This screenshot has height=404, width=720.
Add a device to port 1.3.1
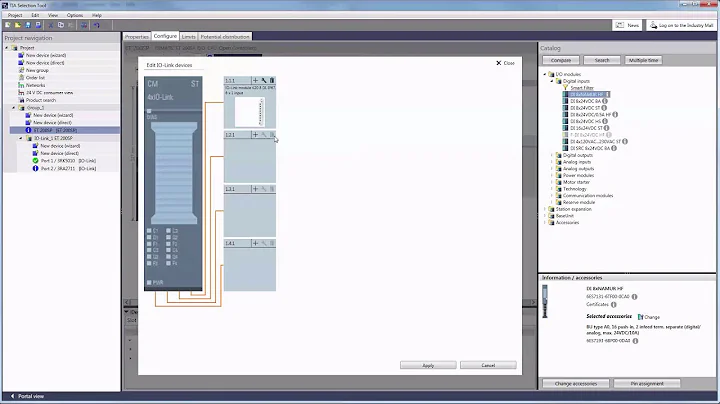[x=255, y=189]
